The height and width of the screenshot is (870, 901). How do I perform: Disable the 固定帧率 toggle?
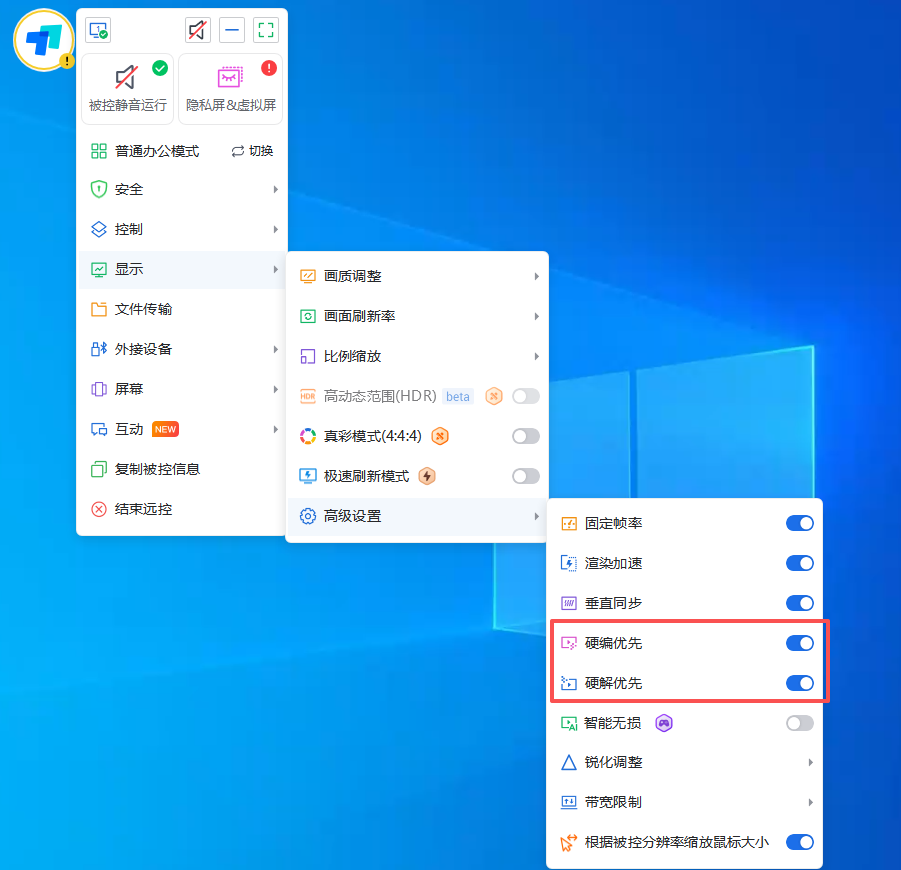coord(800,523)
